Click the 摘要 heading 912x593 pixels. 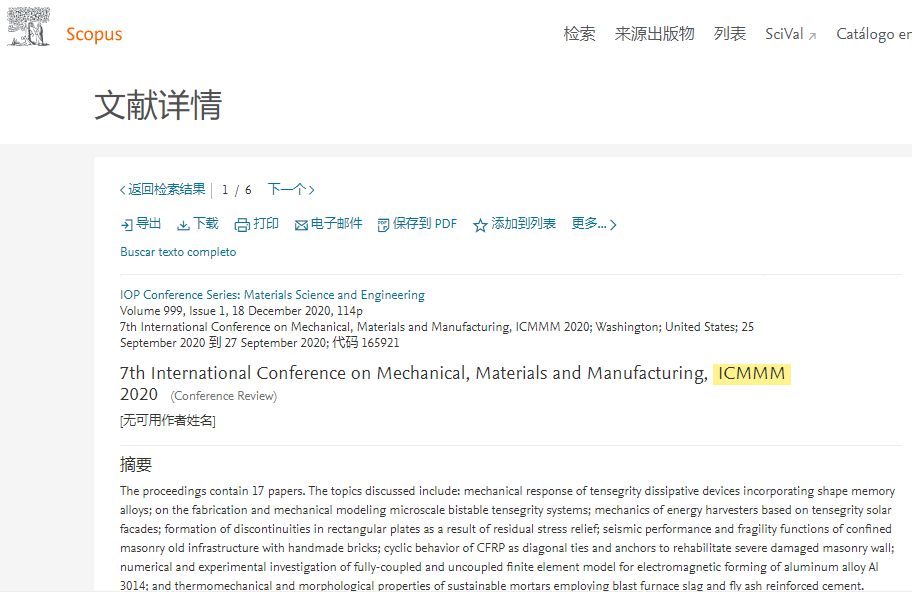click(136, 465)
